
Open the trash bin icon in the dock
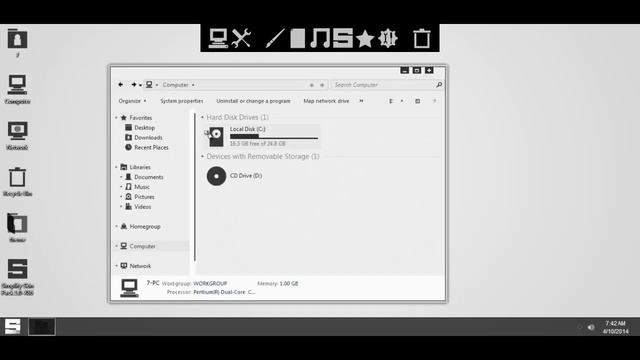pos(422,38)
